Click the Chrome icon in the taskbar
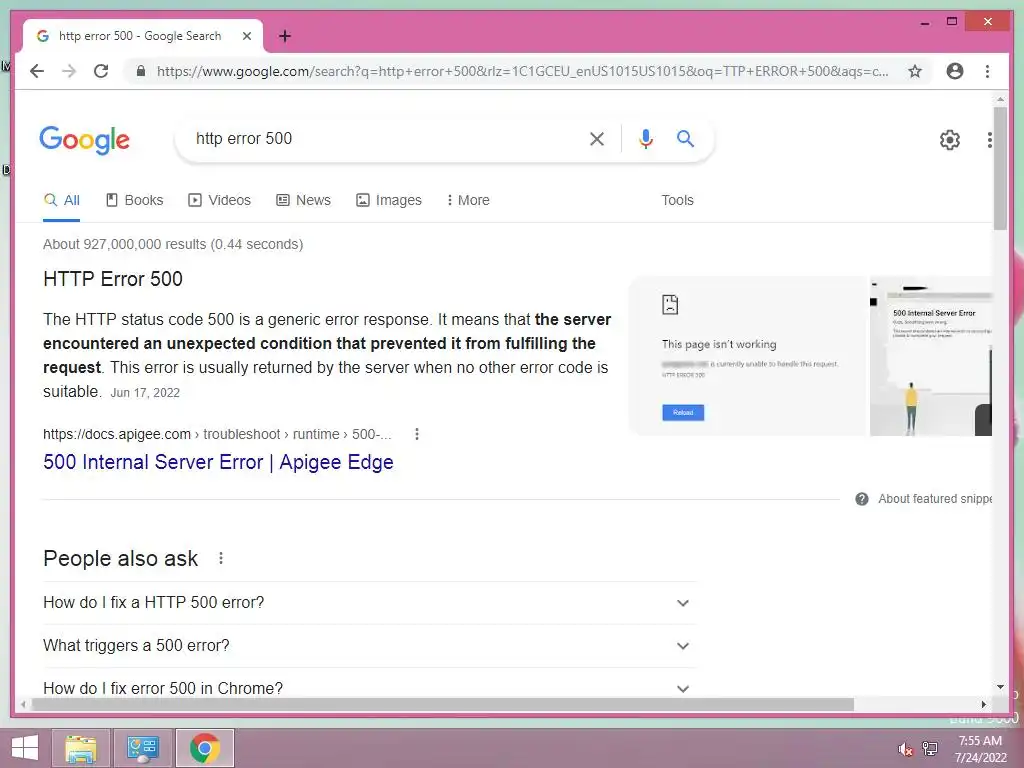The image size is (1024, 768). [x=204, y=748]
